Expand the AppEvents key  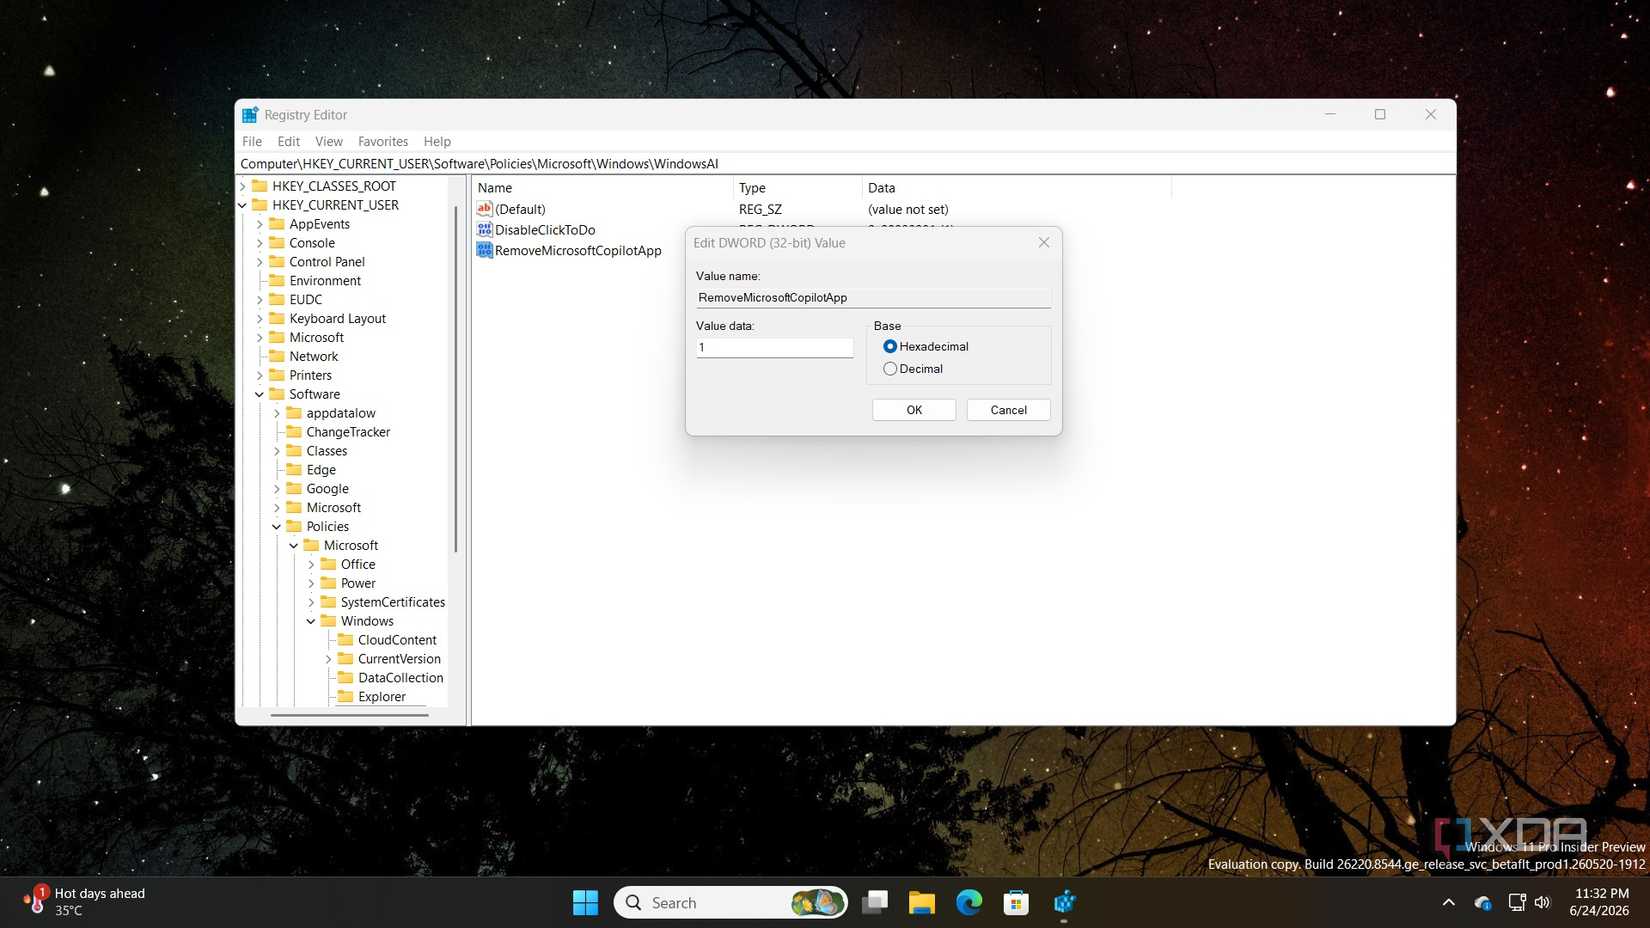(259, 224)
